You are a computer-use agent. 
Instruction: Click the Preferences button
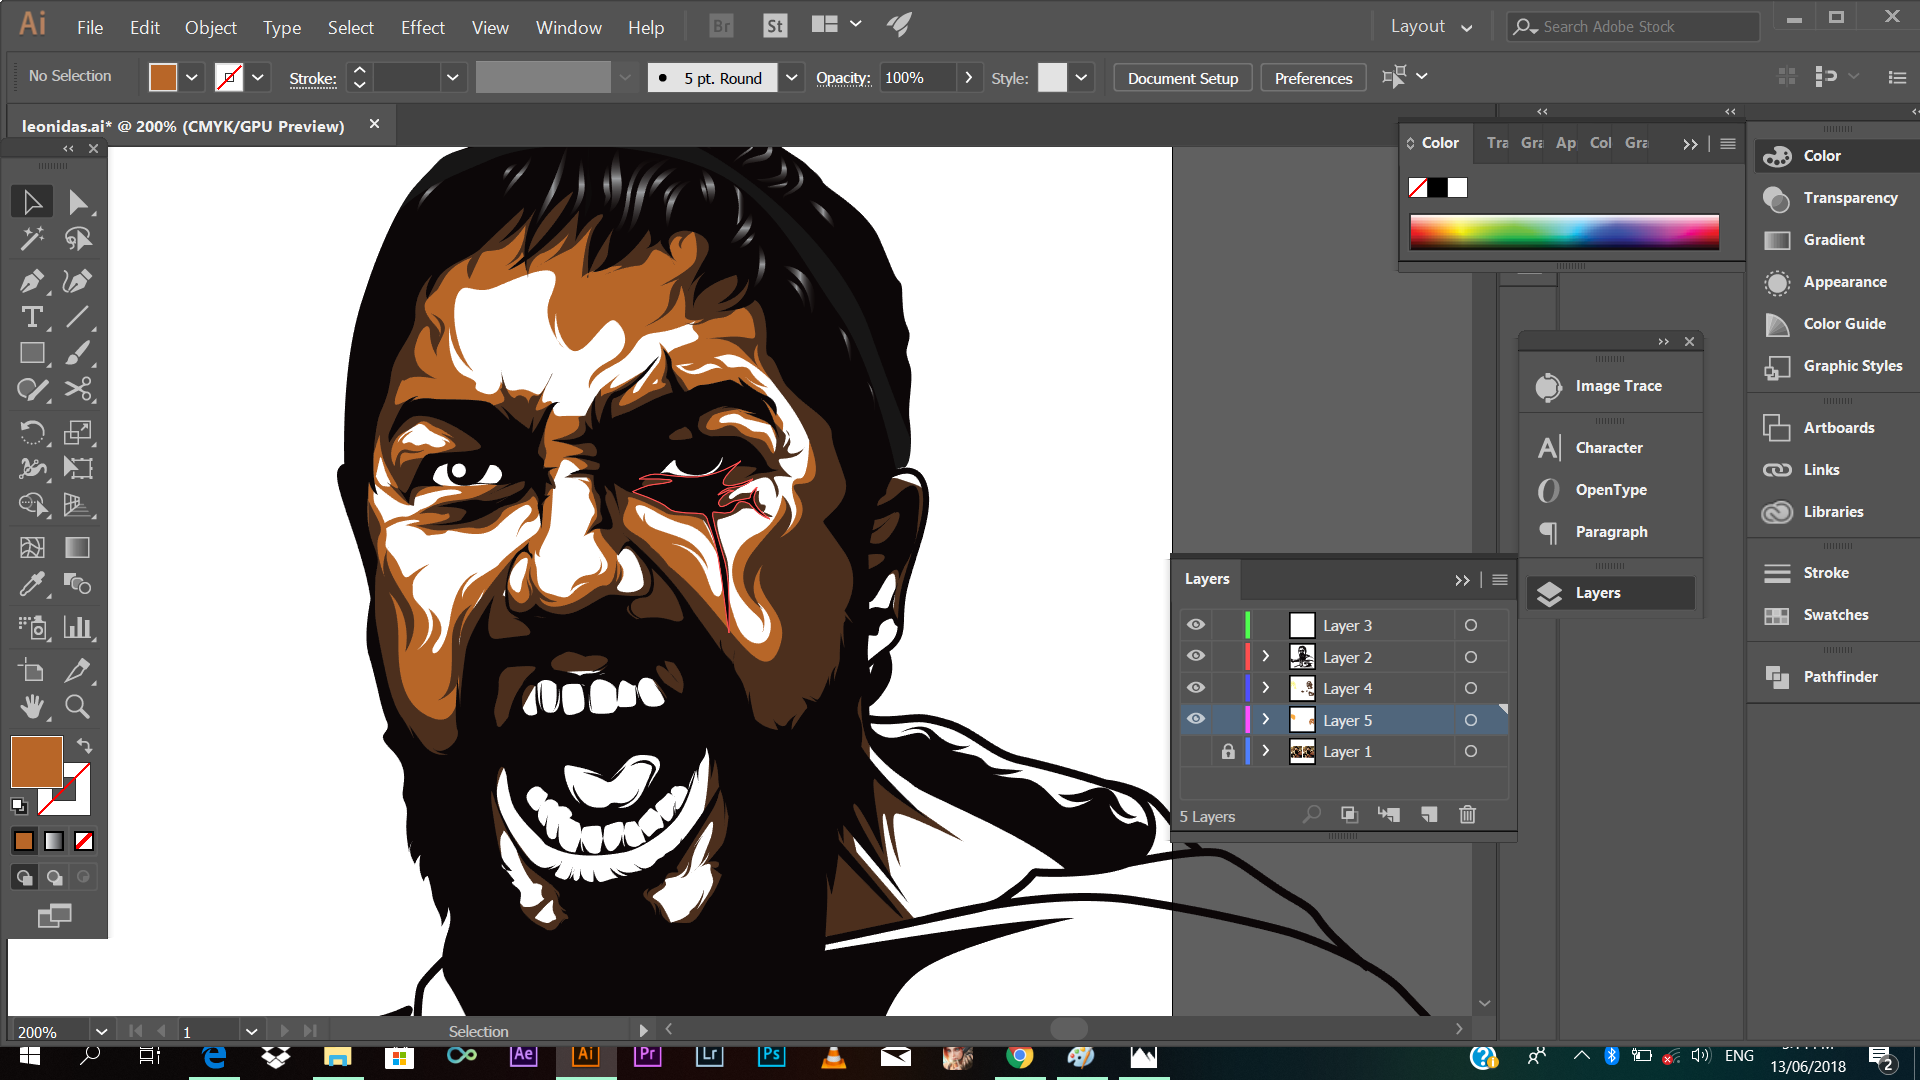1313,78
